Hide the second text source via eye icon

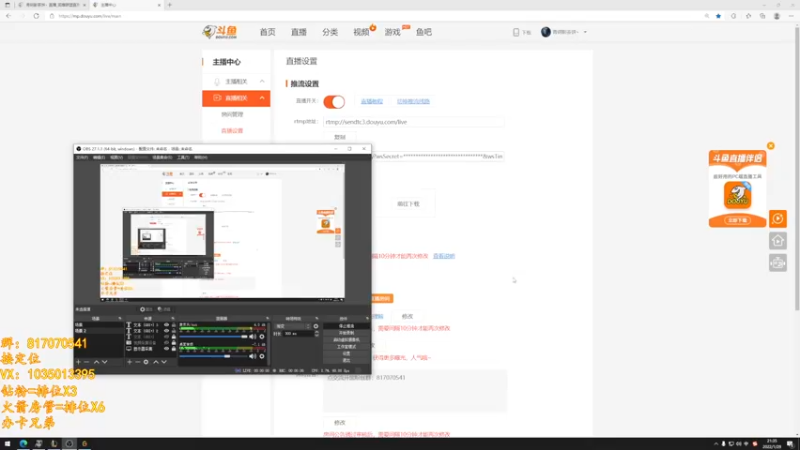166,331
